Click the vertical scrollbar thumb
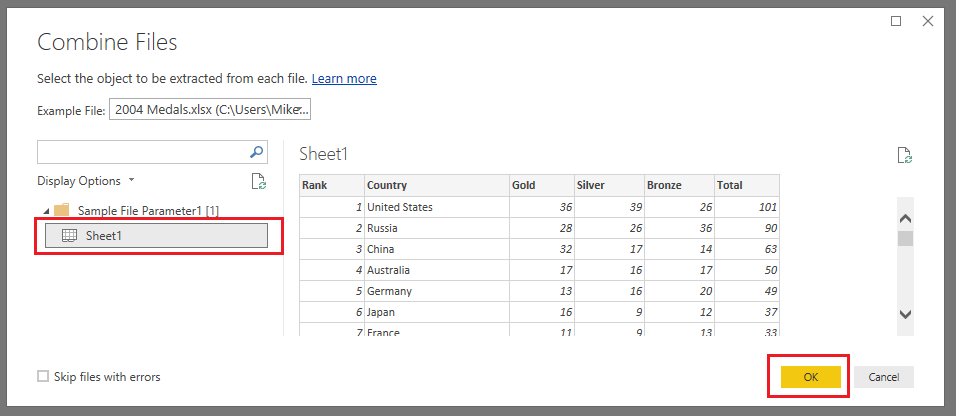 pos(905,238)
